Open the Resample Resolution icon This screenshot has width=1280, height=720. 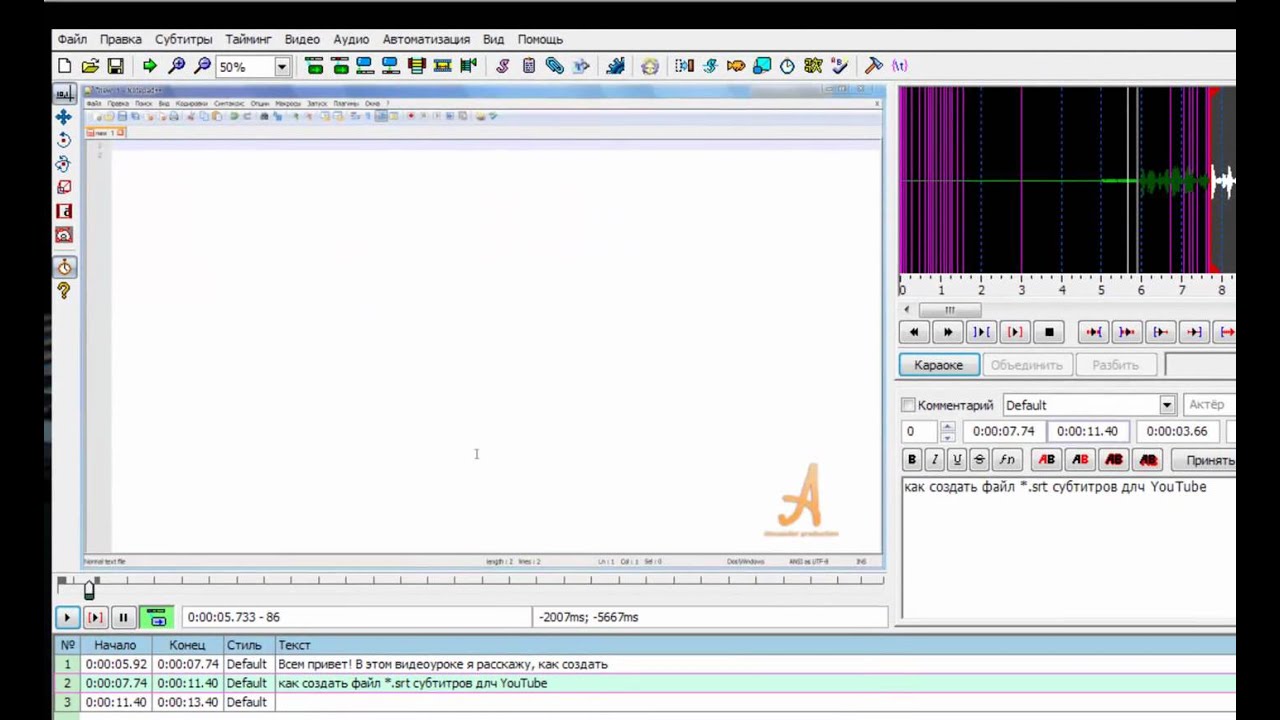pyautogui.click(x=761, y=66)
